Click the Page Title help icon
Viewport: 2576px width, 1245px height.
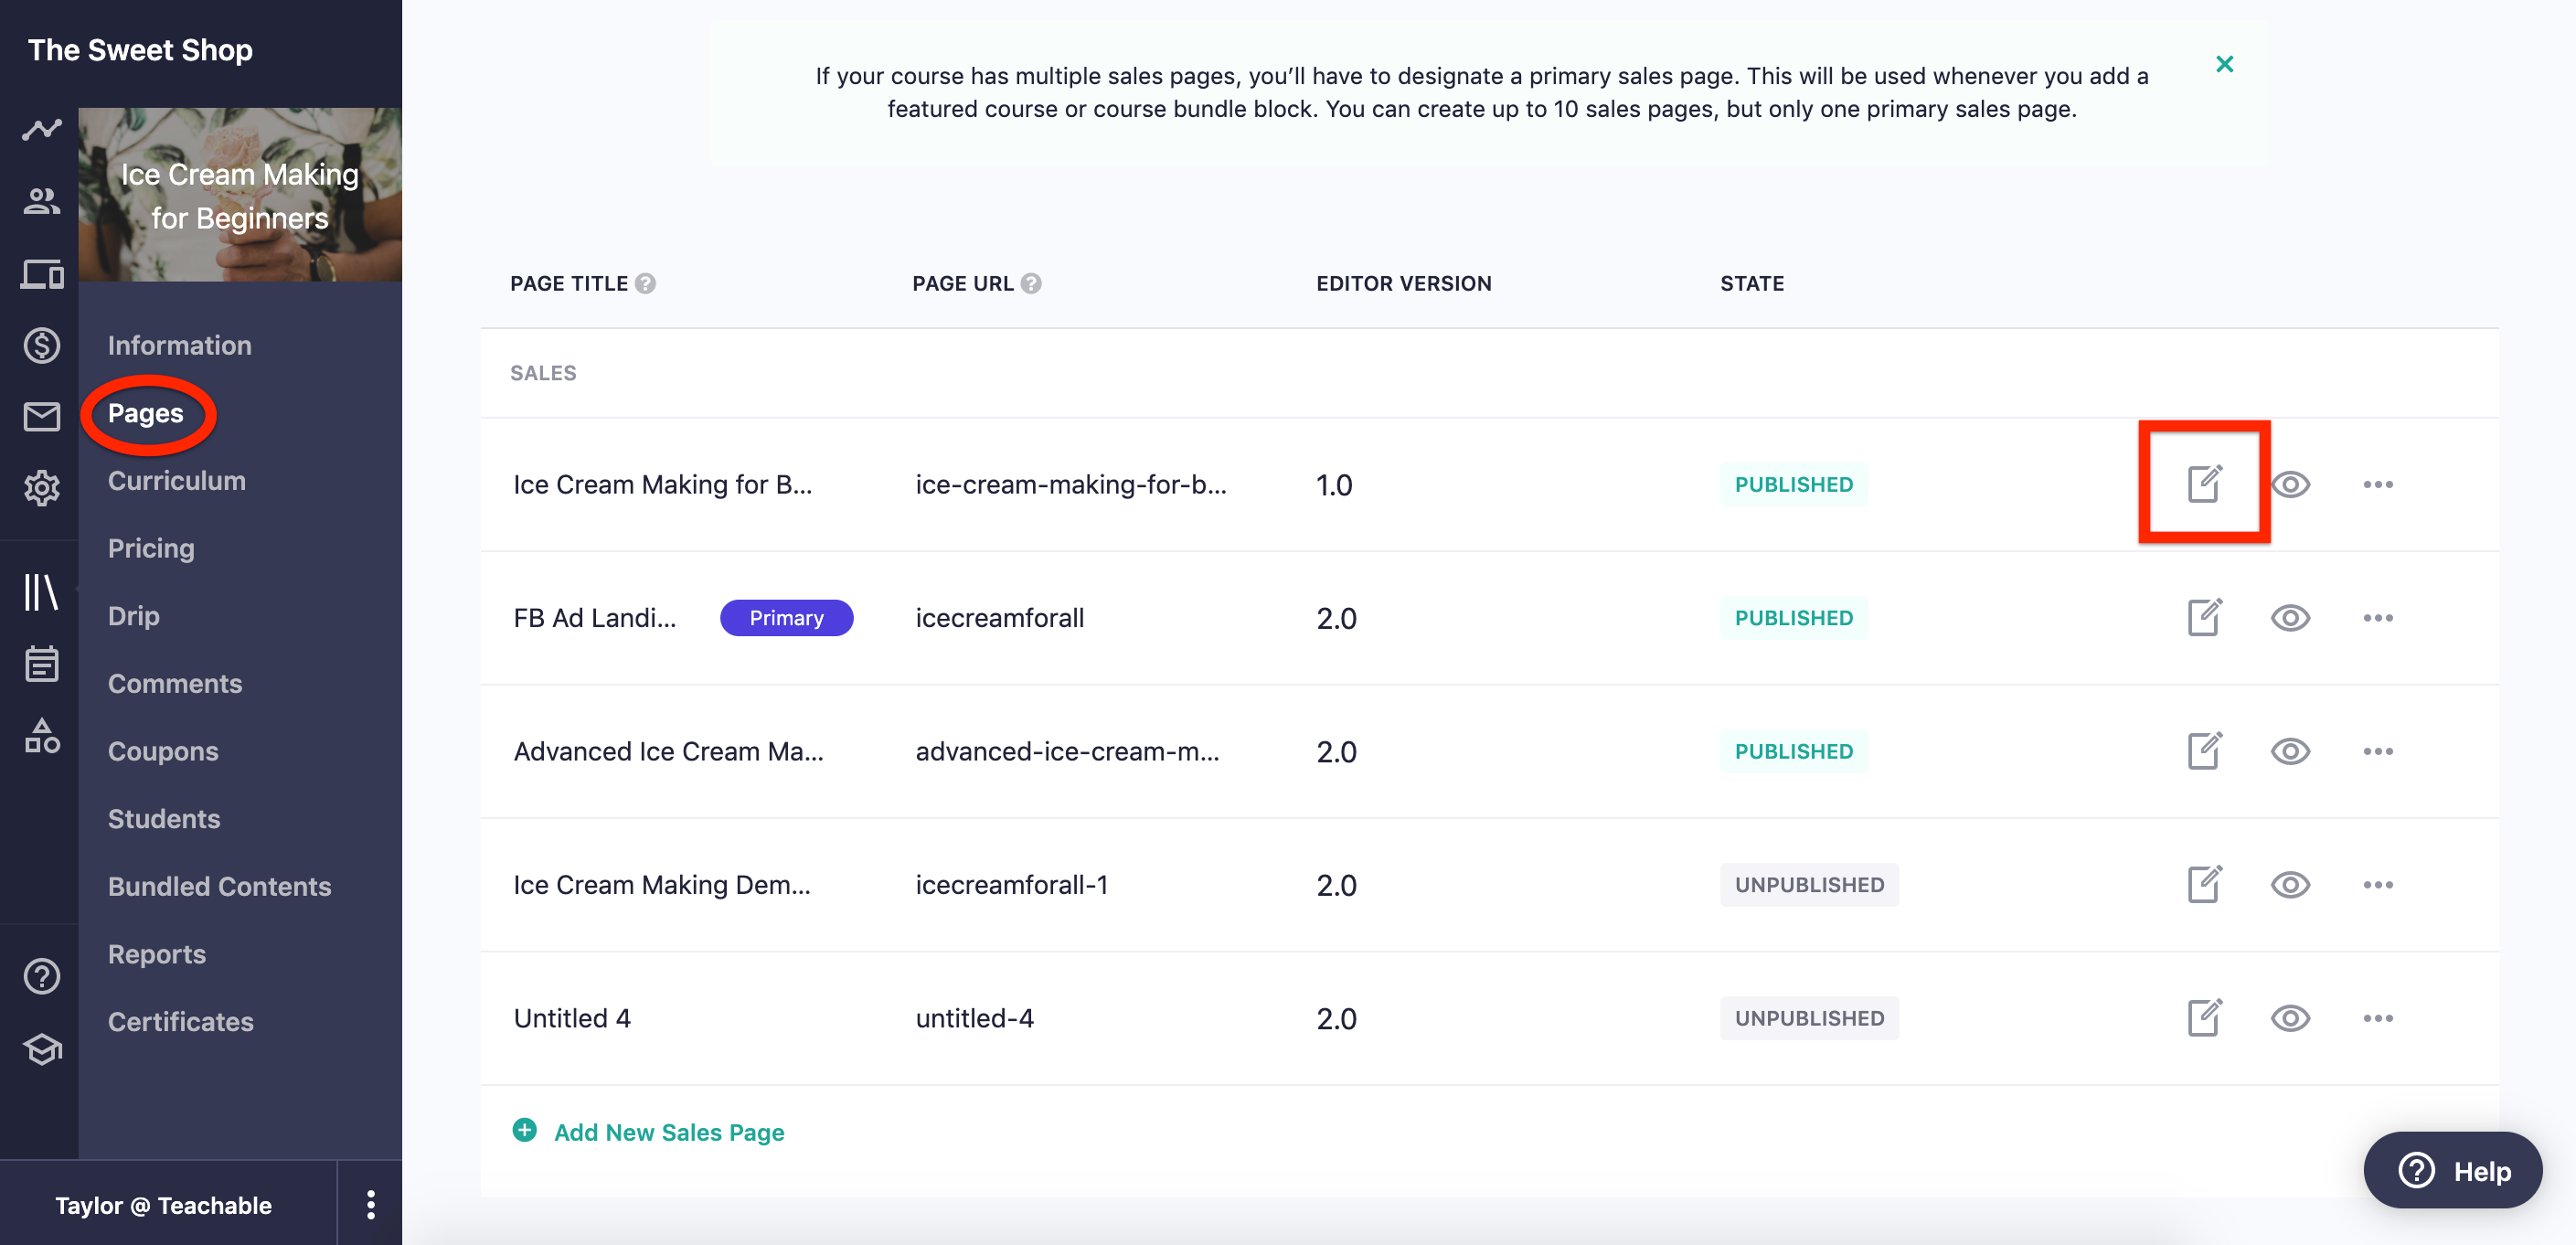pos(645,284)
